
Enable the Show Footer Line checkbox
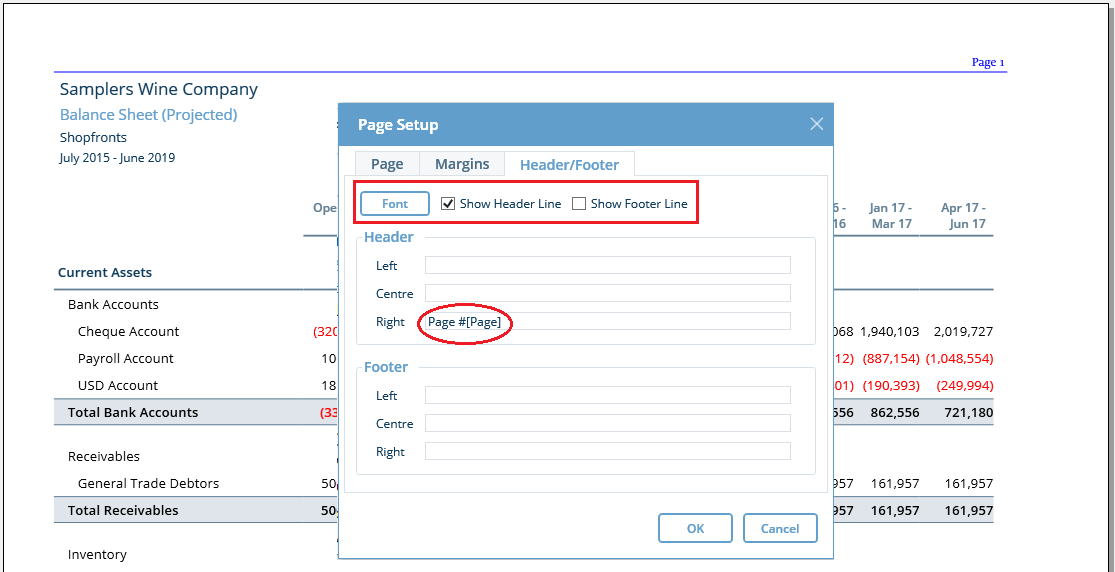point(579,204)
